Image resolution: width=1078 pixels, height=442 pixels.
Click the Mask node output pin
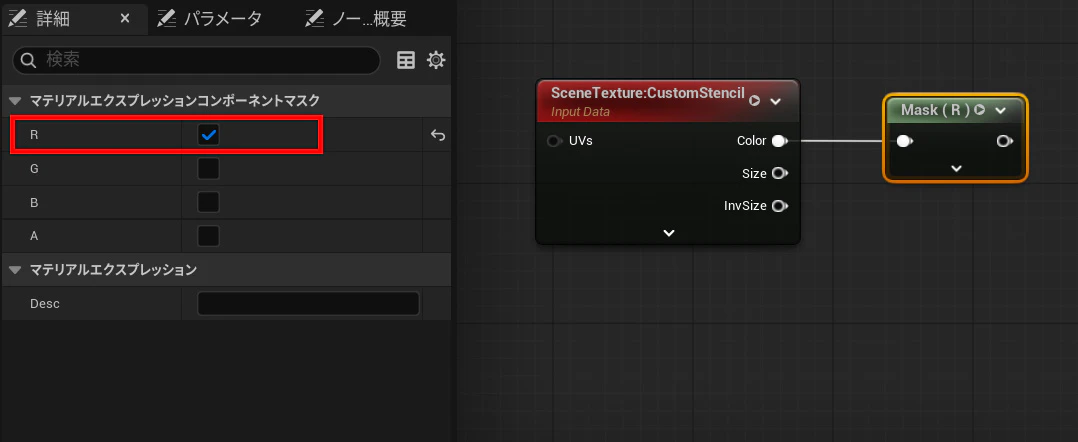coord(1004,141)
